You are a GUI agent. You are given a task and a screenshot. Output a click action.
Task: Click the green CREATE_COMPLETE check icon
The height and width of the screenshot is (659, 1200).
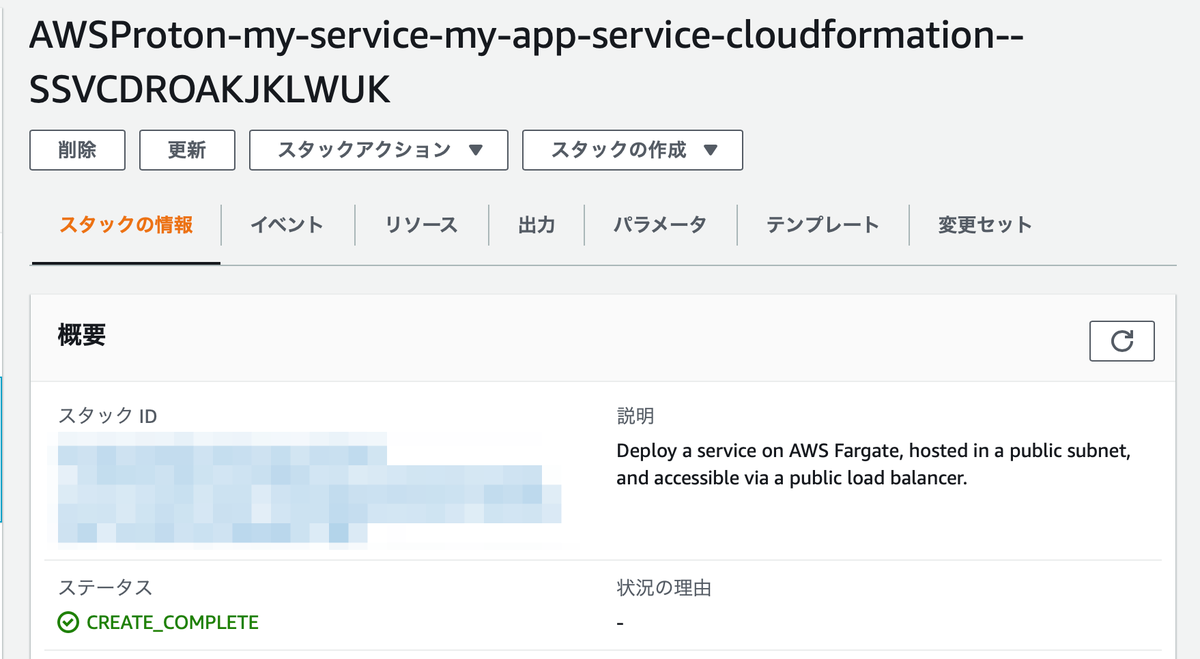click(x=68, y=623)
